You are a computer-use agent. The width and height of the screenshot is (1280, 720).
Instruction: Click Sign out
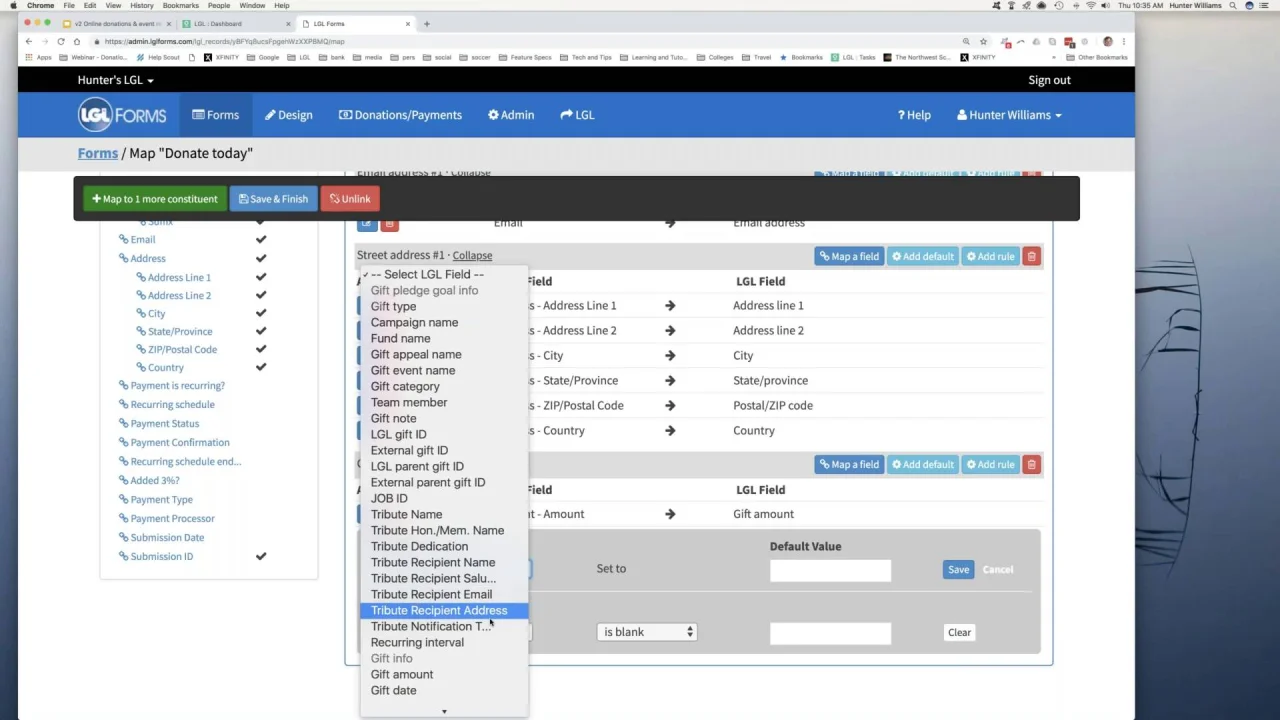coord(1049,80)
